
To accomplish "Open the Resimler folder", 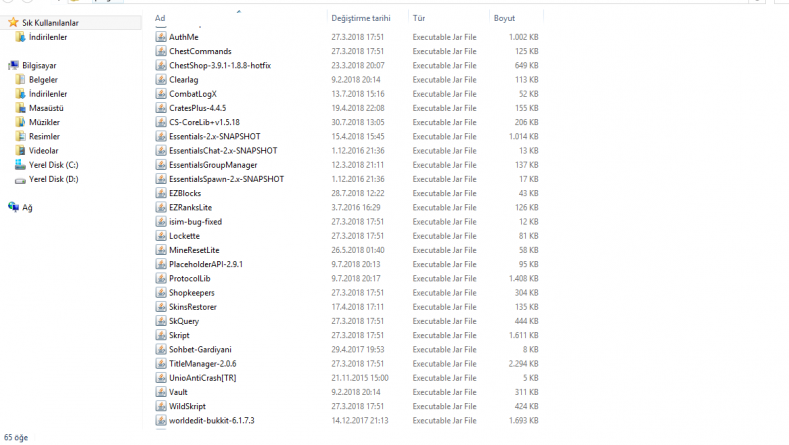I will click(x=44, y=136).
